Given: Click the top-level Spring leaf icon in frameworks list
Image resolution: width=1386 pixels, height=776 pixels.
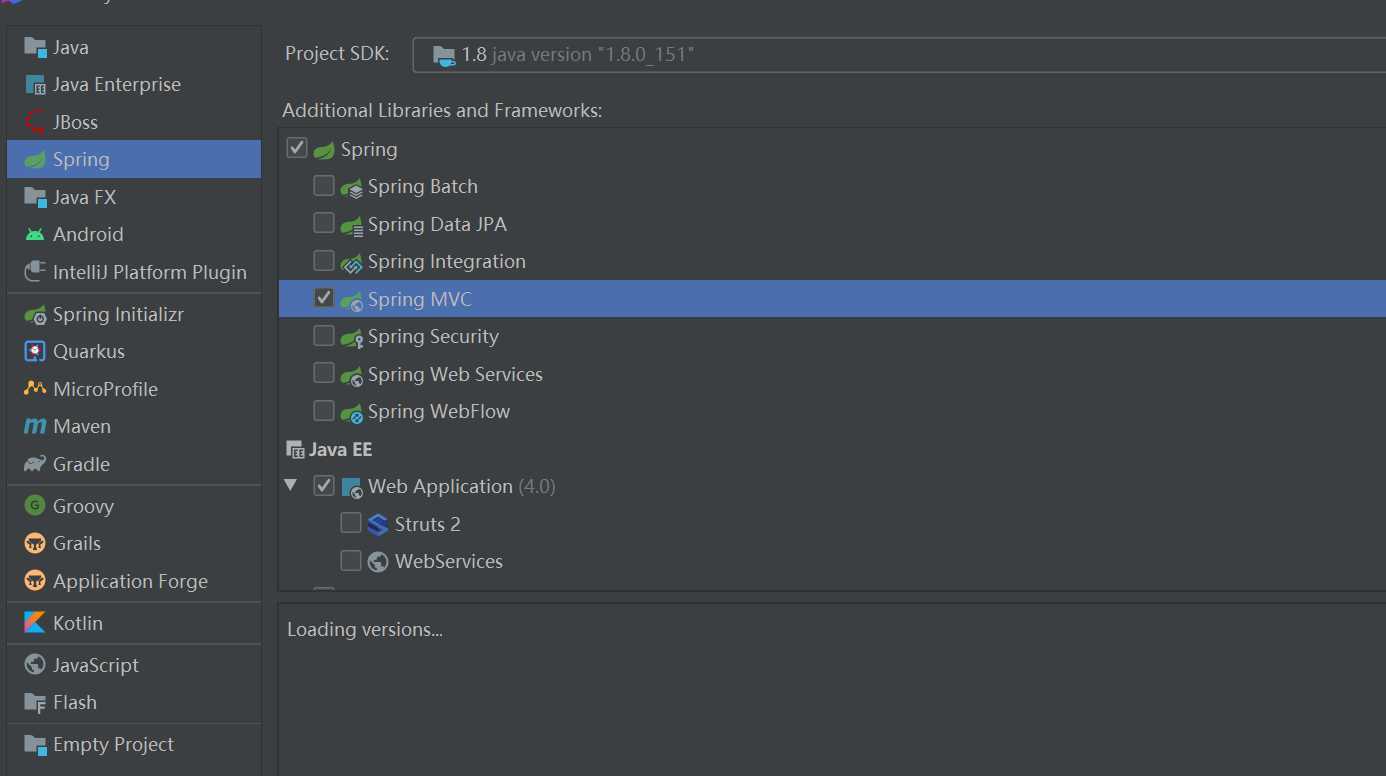Looking at the screenshot, I should (x=324, y=150).
